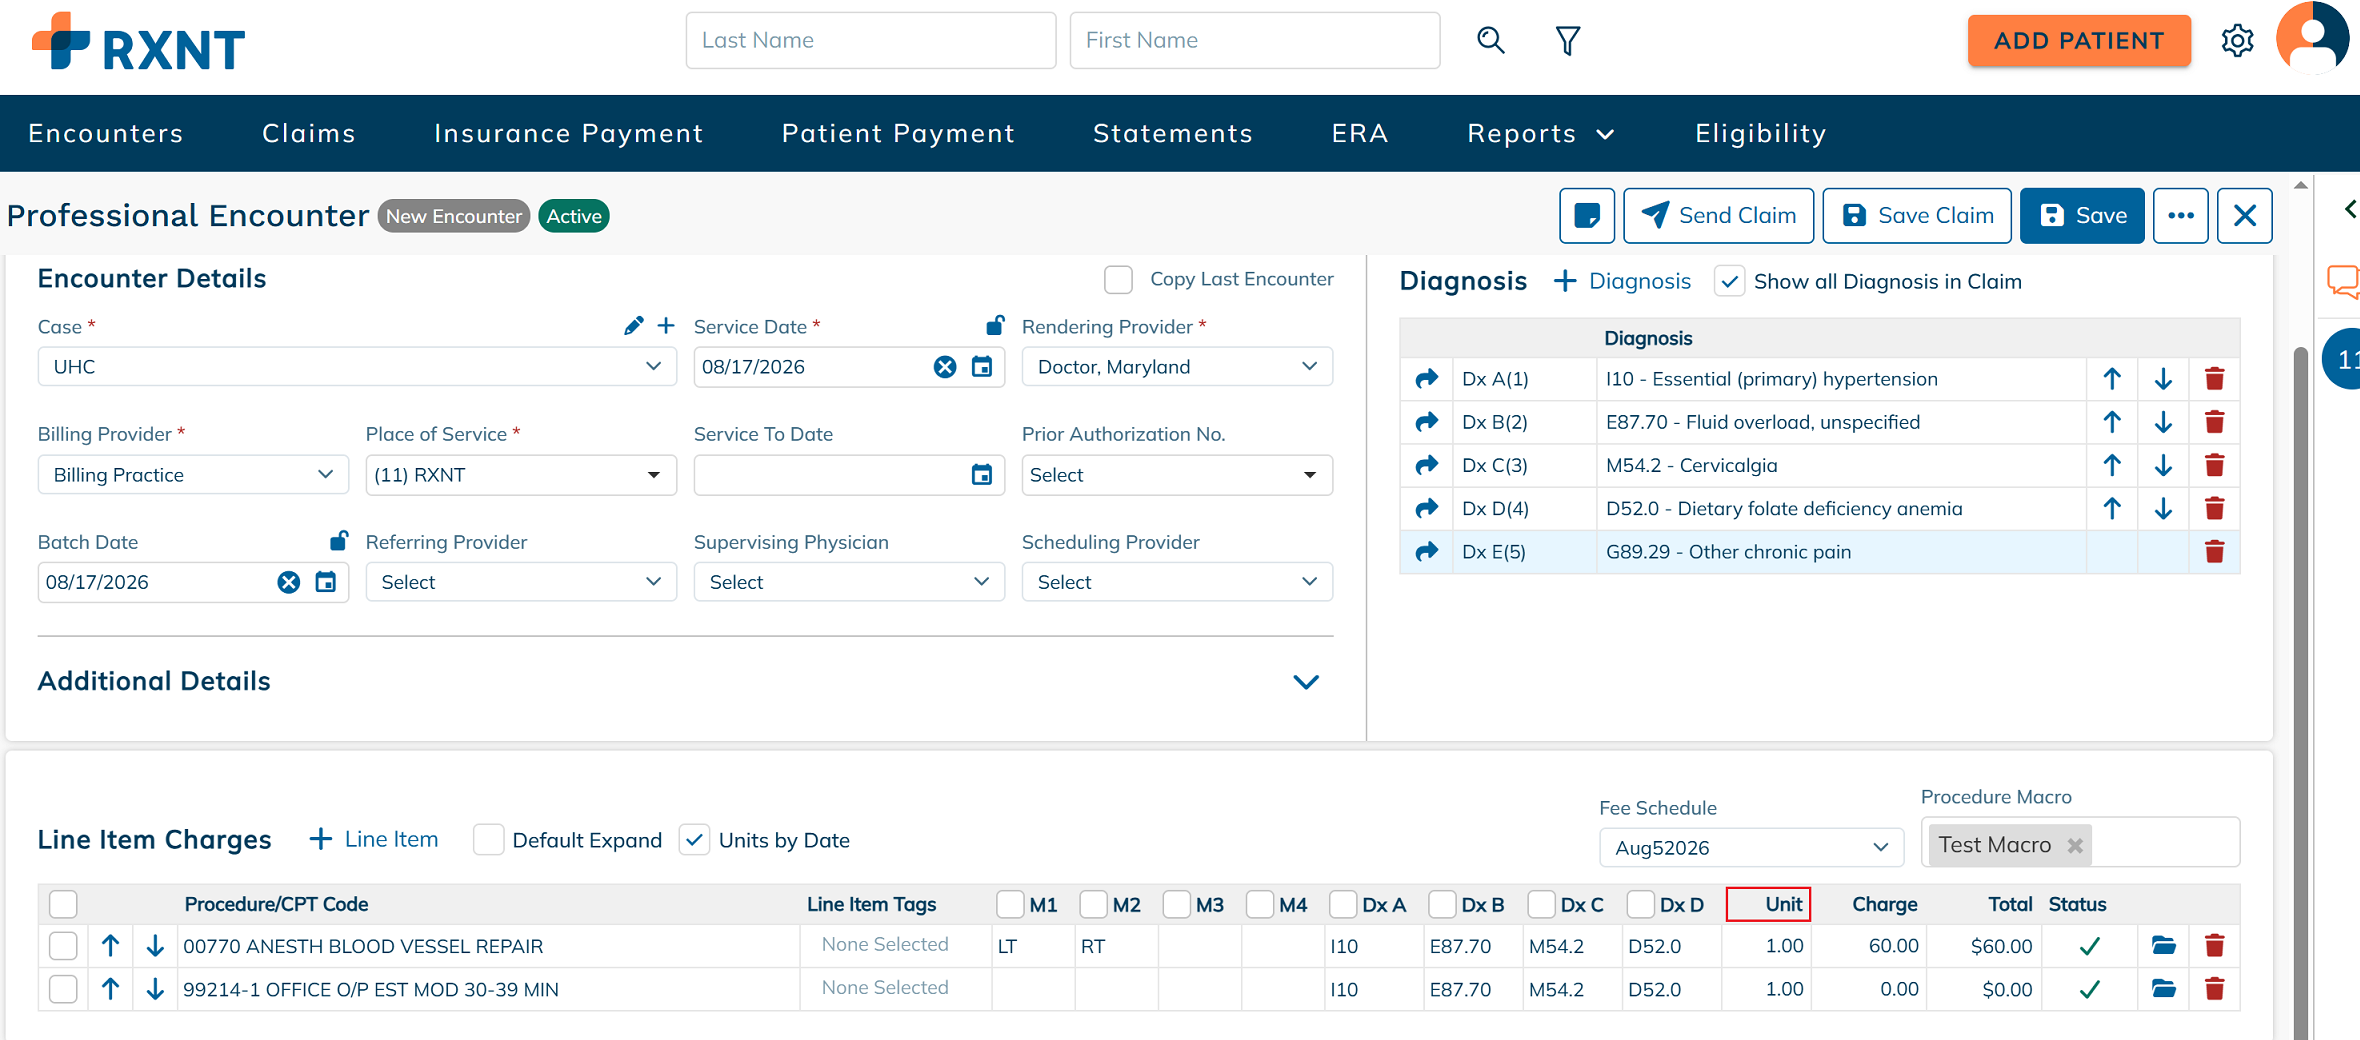Viewport: 2360px width, 1040px height.
Task: Edit the Case with pencil icon
Action: (x=633, y=326)
